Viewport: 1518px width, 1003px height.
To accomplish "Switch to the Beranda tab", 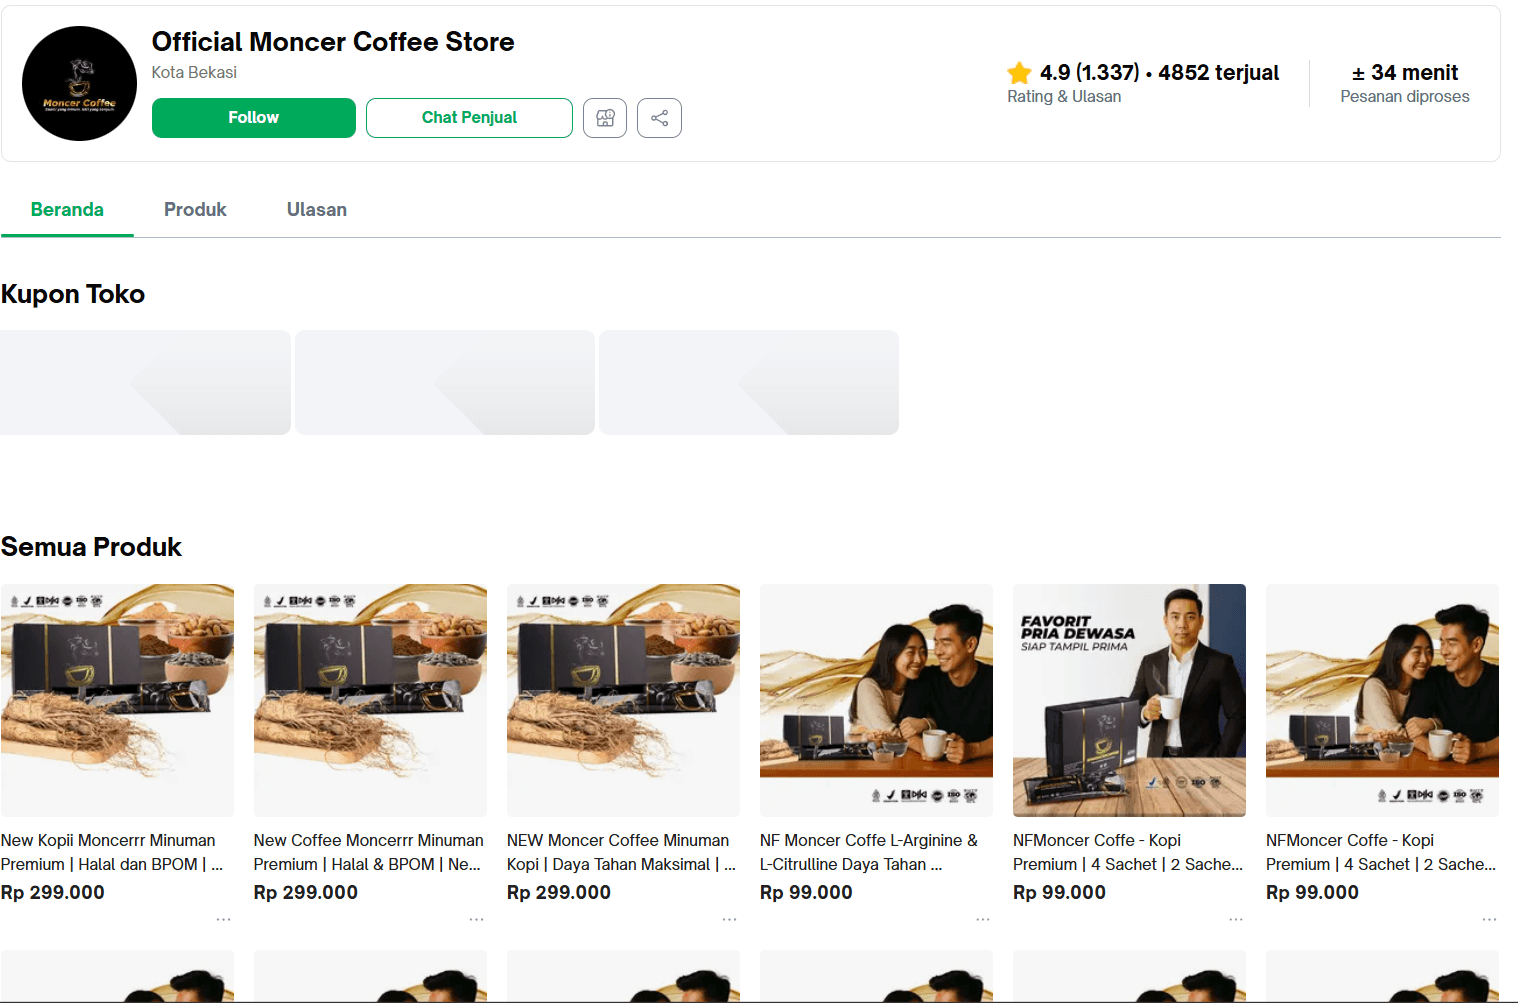I will pyautogui.click(x=67, y=210).
